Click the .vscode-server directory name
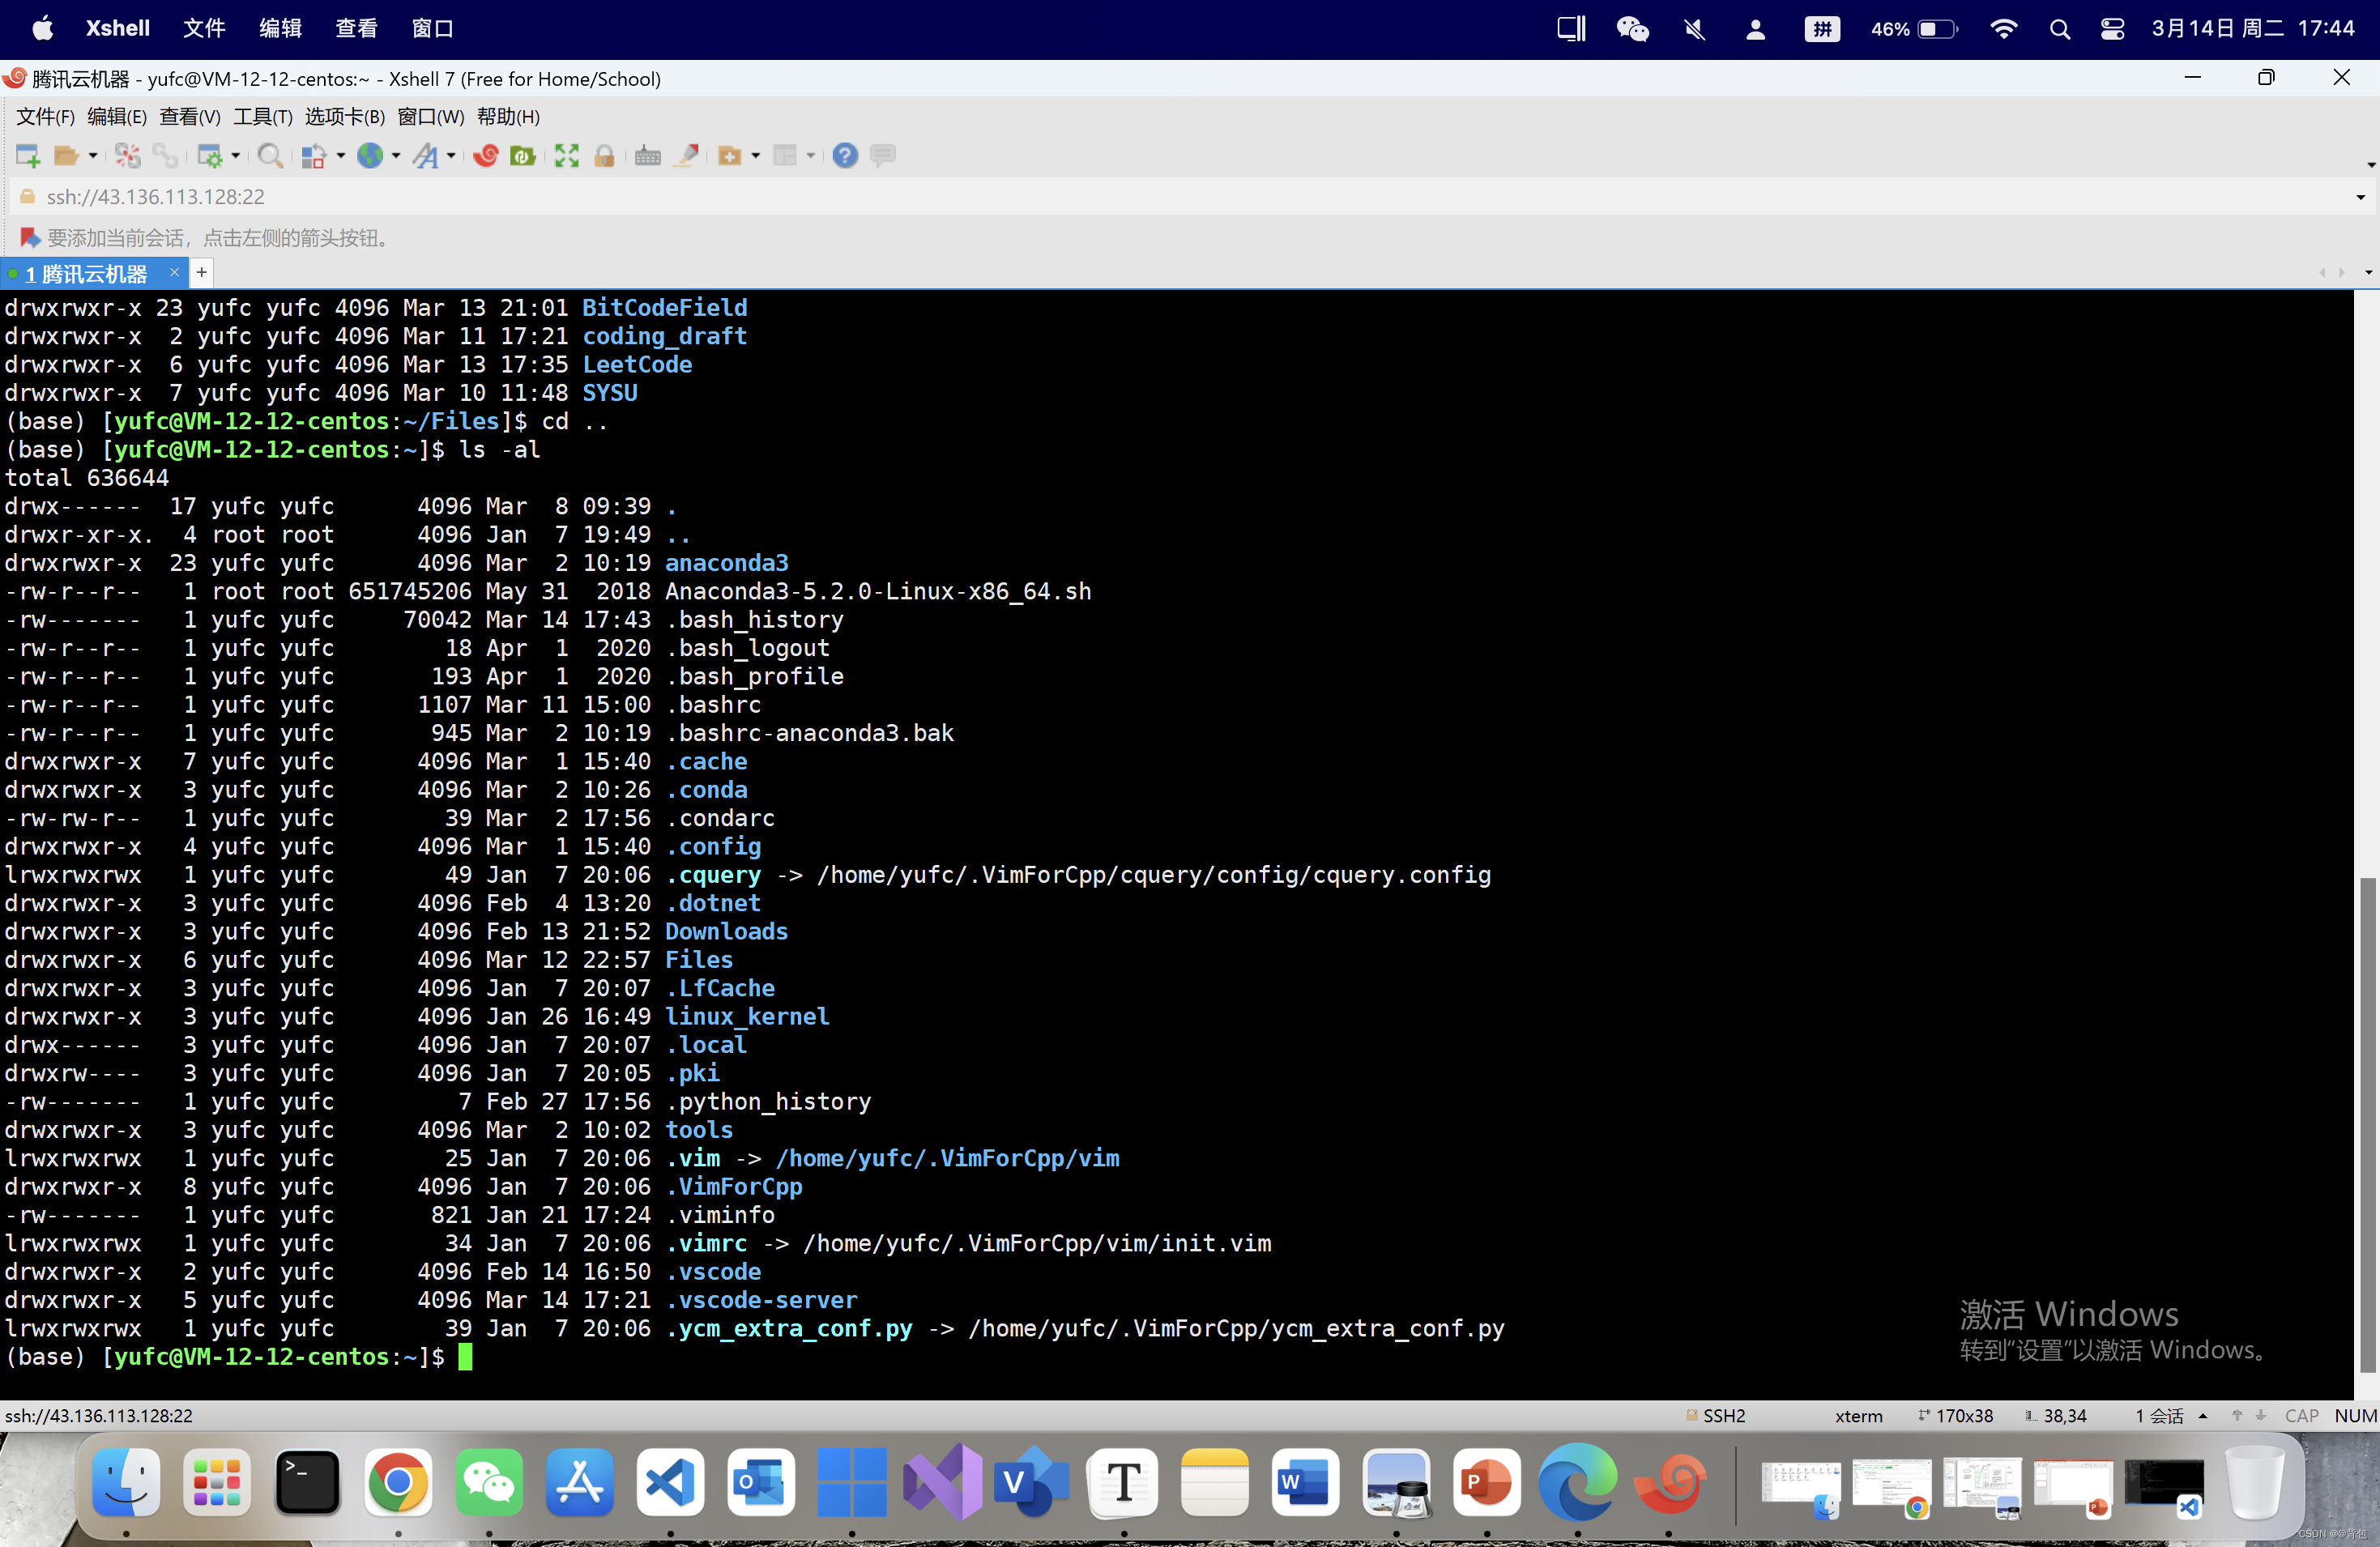 tap(761, 1299)
